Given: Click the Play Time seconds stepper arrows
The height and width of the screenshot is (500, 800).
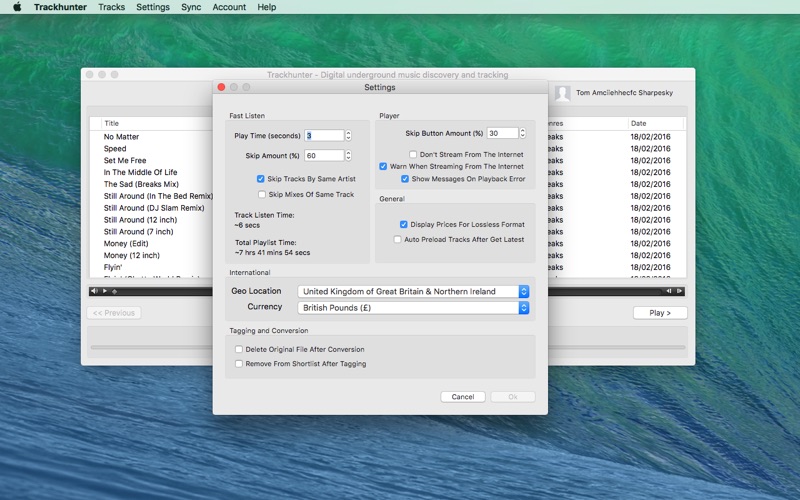Looking at the screenshot, I should point(348,135).
